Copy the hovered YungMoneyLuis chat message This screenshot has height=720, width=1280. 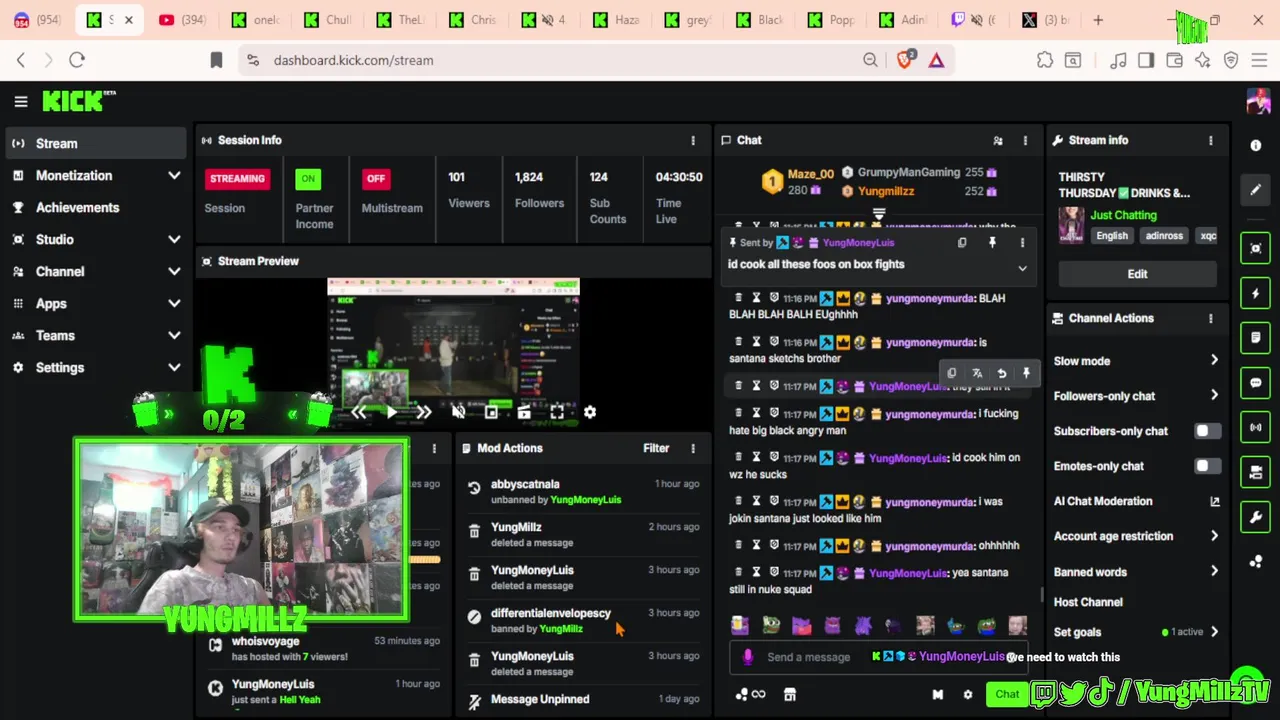[952, 373]
